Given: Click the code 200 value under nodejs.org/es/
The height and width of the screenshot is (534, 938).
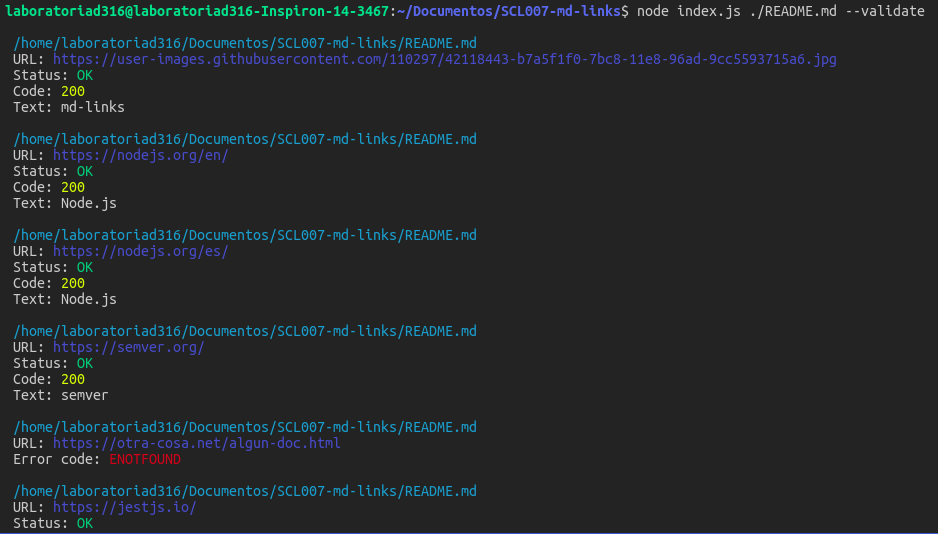Looking at the screenshot, I should click(73, 283).
